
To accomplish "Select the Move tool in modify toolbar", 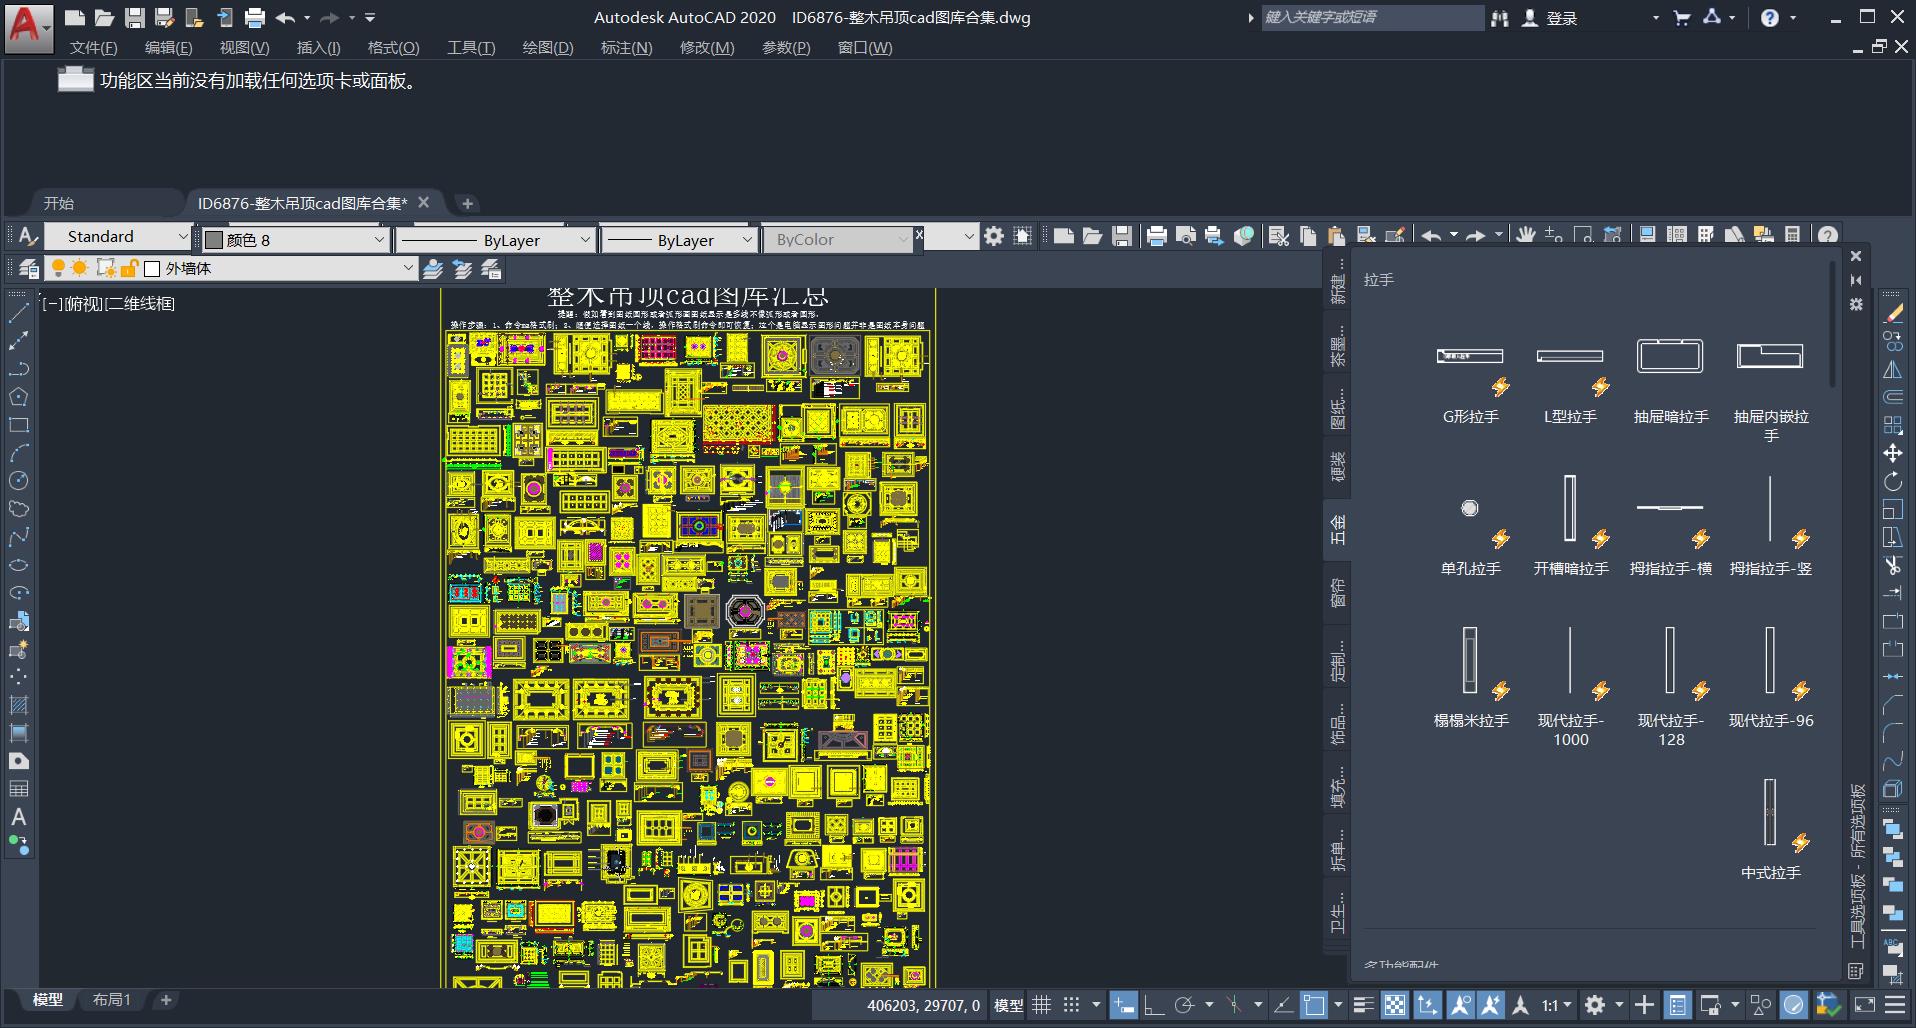I will point(1893,453).
